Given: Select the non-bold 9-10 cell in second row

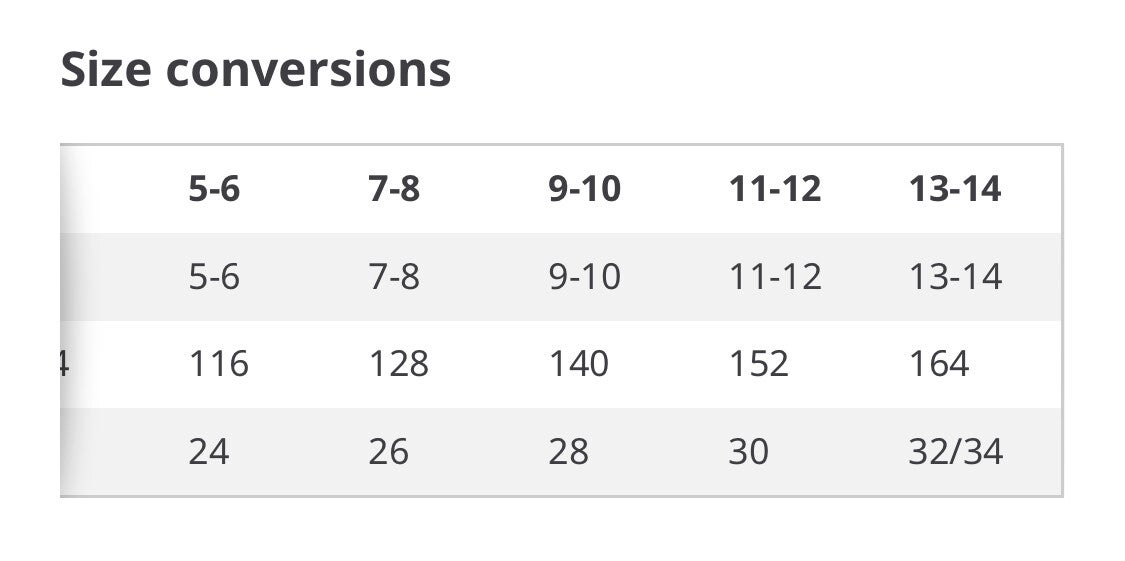Looking at the screenshot, I should point(584,276).
